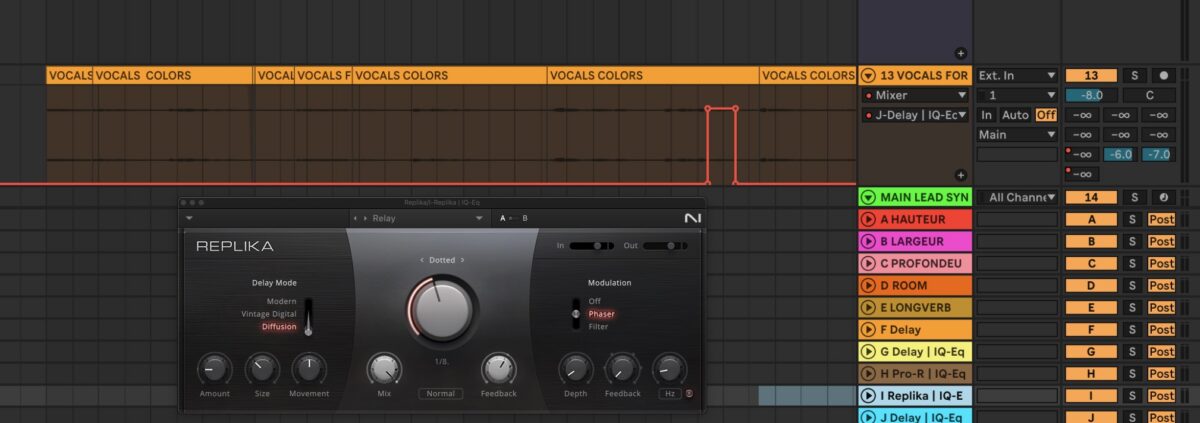Open the Ext. In input type dropdown

1017,75
